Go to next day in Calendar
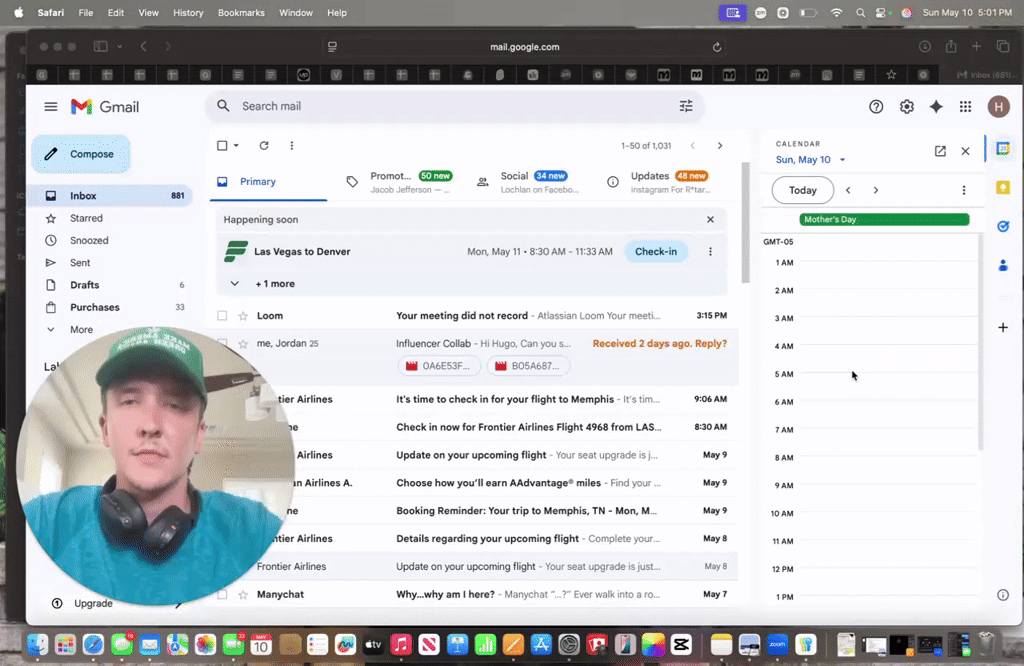Screen dimensions: 1024x666 pyautogui.click(x=876, y=190)
